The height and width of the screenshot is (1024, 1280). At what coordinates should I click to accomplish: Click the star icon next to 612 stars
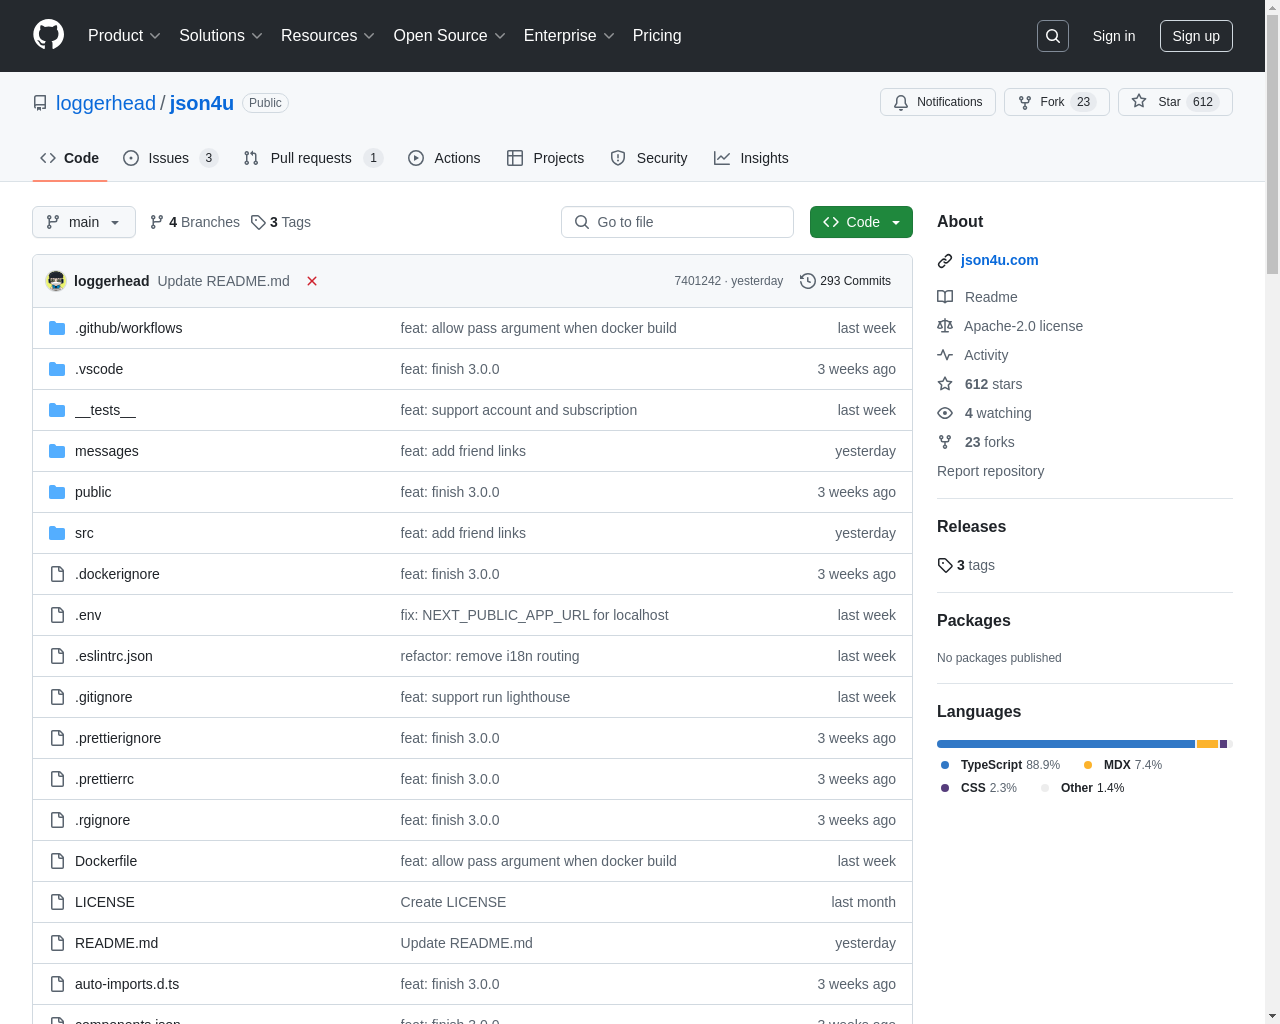coord(945,384)
